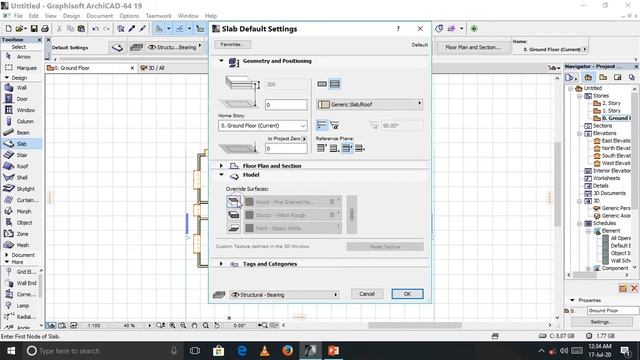
Task: Collapse the Design section in Toolbox
Action: click(7, 78)
